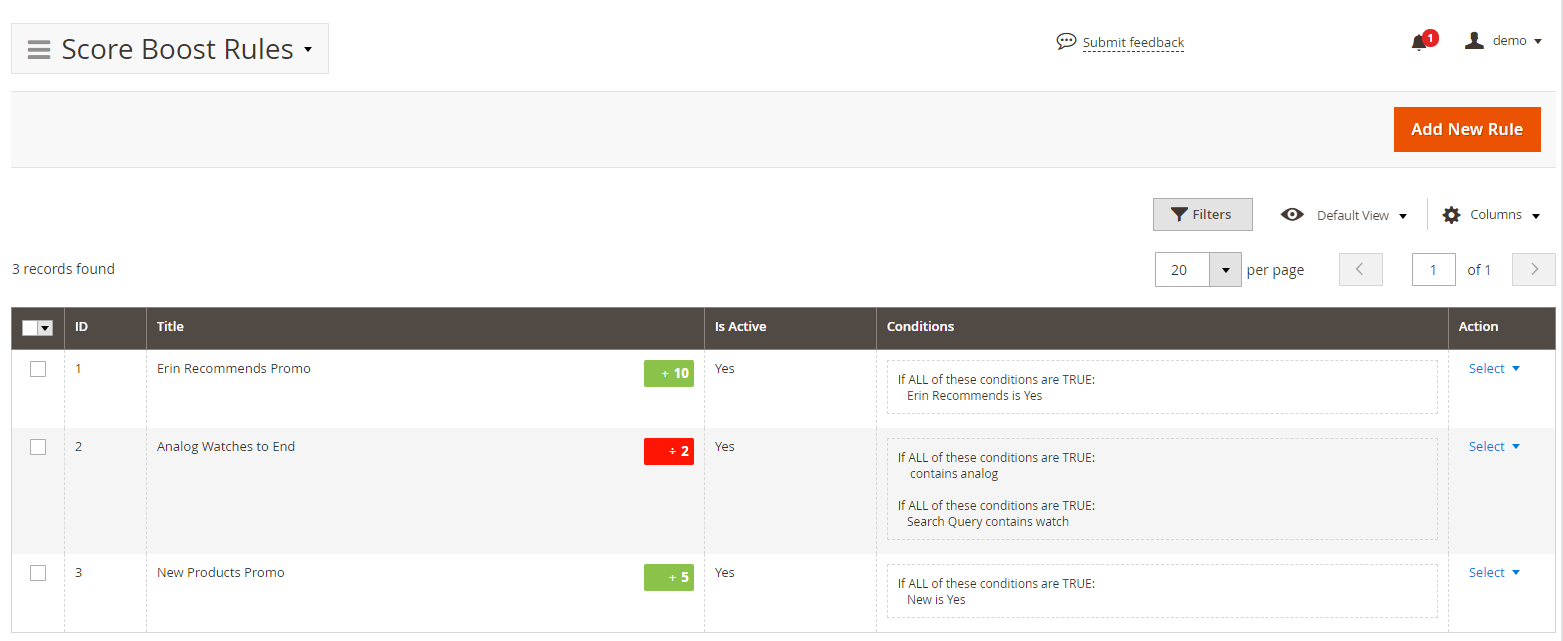Tick the New Products Promo row checkbox
1563x641 pixels.
(x=38, y=573)
